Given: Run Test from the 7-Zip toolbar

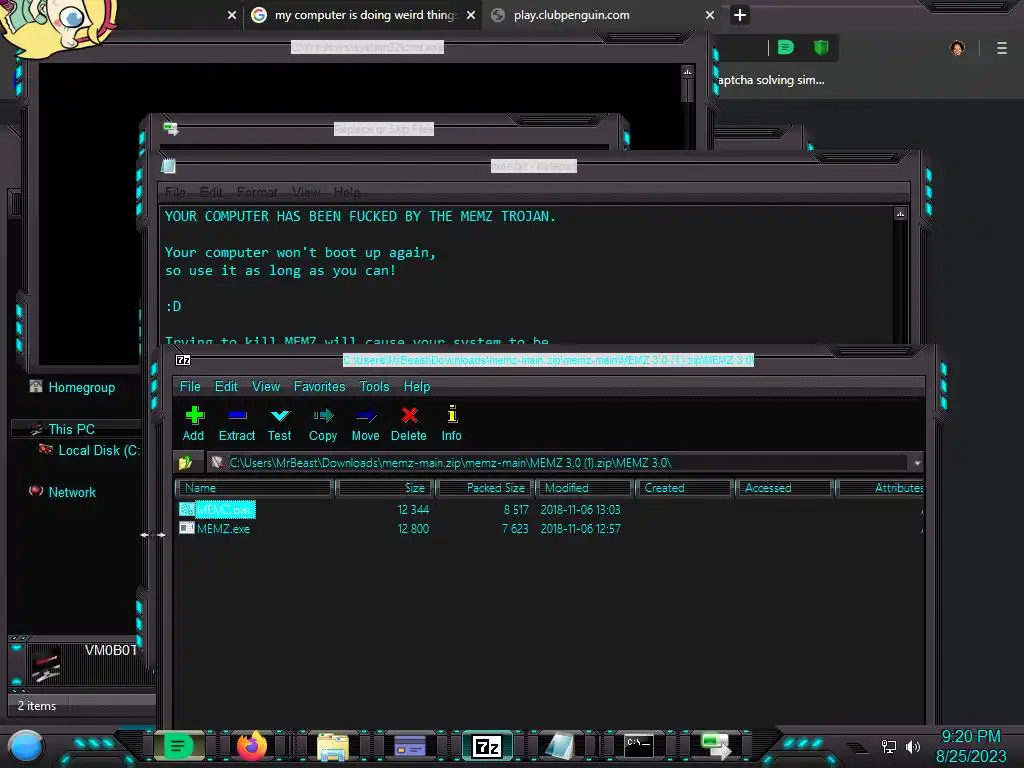Looking at the screenshot, I should [x=280, y=424].
